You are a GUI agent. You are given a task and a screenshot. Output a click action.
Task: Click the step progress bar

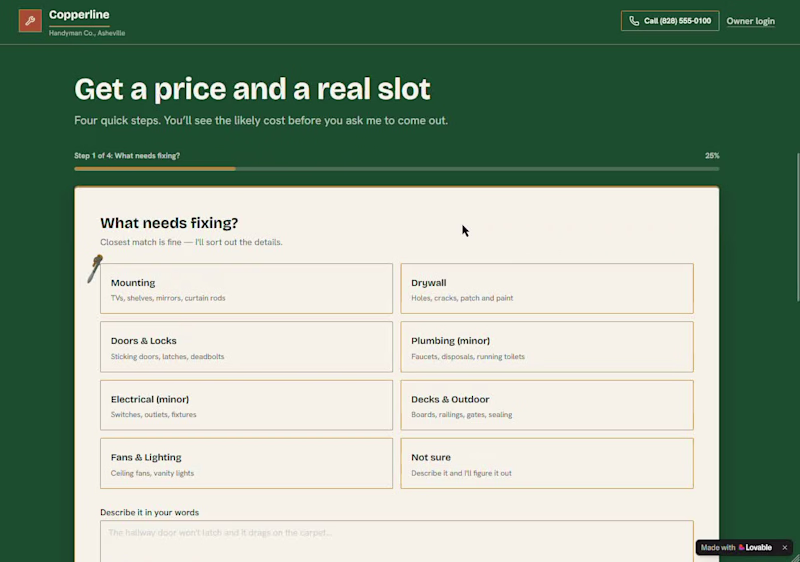click(x=396, y=169)
